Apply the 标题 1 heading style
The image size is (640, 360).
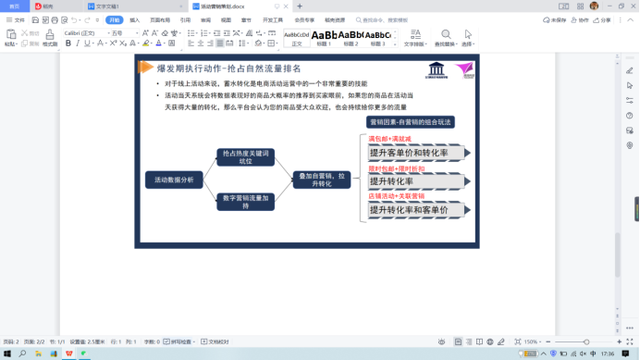pos(324,38)
